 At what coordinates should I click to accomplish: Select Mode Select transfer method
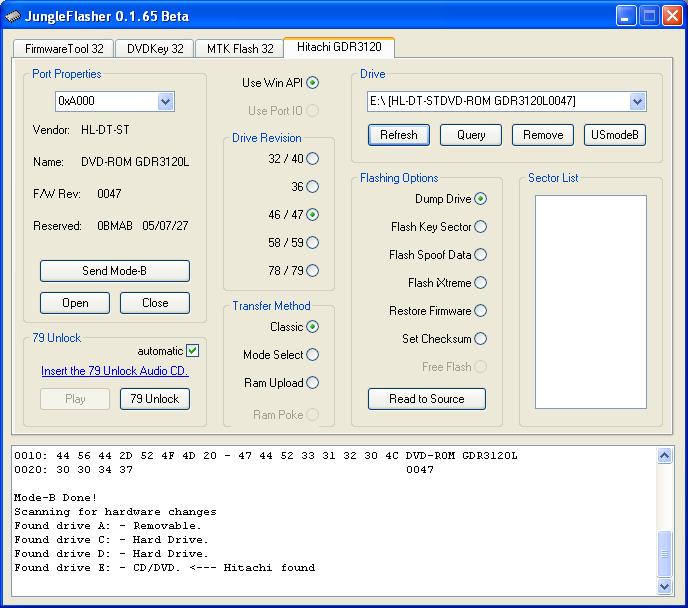[x=312, y=354]
